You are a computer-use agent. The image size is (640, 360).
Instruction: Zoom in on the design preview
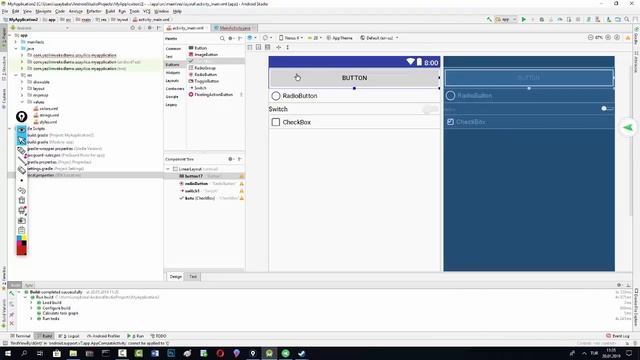click(x=608, y=38)
